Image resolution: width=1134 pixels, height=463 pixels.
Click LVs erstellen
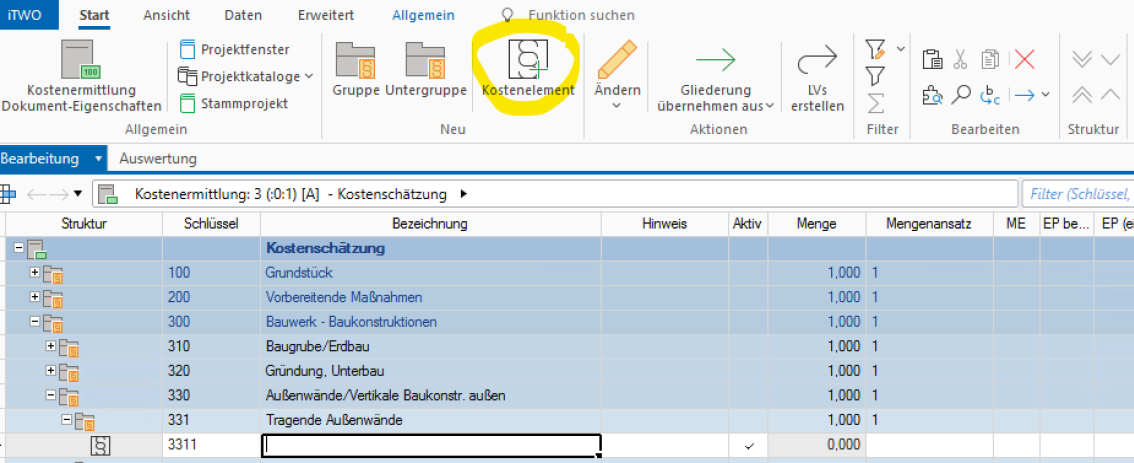tap(817, 78)
